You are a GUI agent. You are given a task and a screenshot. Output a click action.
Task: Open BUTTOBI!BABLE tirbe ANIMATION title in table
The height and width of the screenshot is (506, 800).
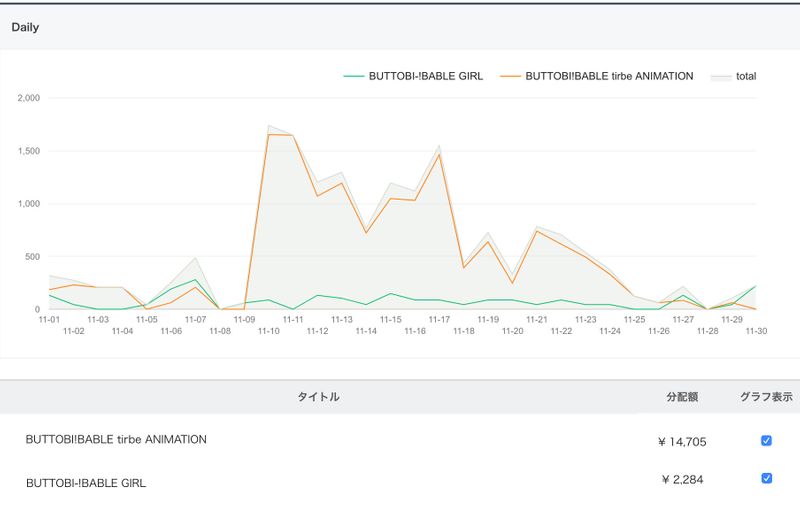116,439
